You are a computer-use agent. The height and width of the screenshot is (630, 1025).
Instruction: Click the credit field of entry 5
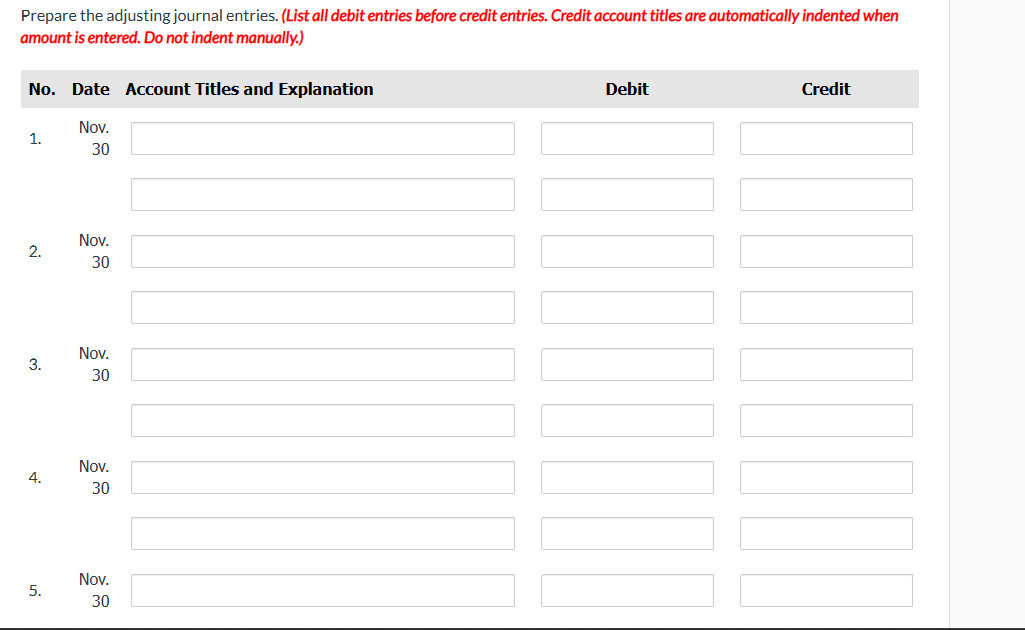(825, 590)
